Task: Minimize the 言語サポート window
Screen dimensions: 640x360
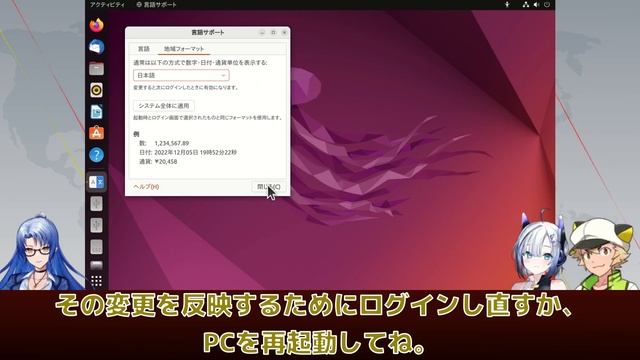Action: (262, 32)
